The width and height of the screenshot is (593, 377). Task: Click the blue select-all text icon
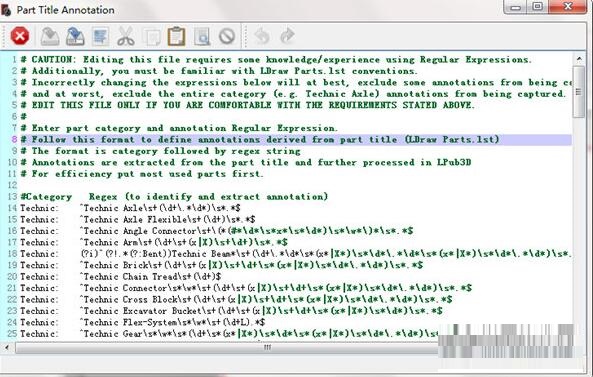pyautogui.click(x=100, y=36)
